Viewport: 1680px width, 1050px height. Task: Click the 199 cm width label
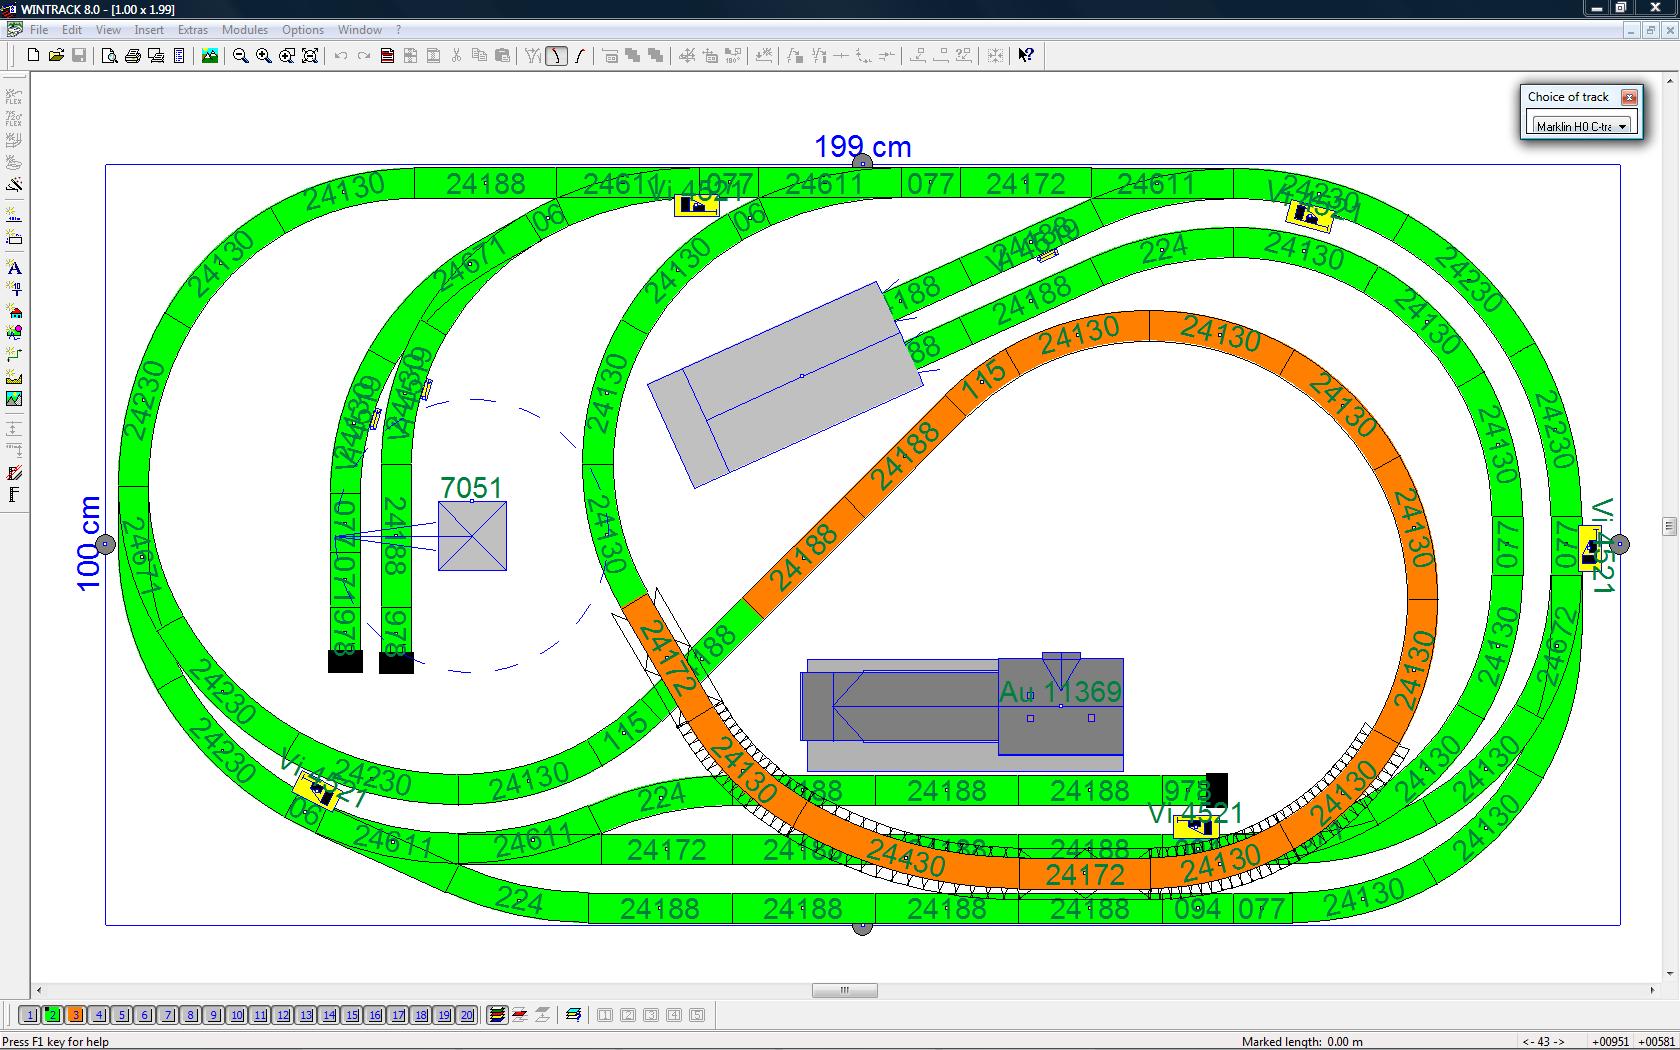[x=863, y=147]
